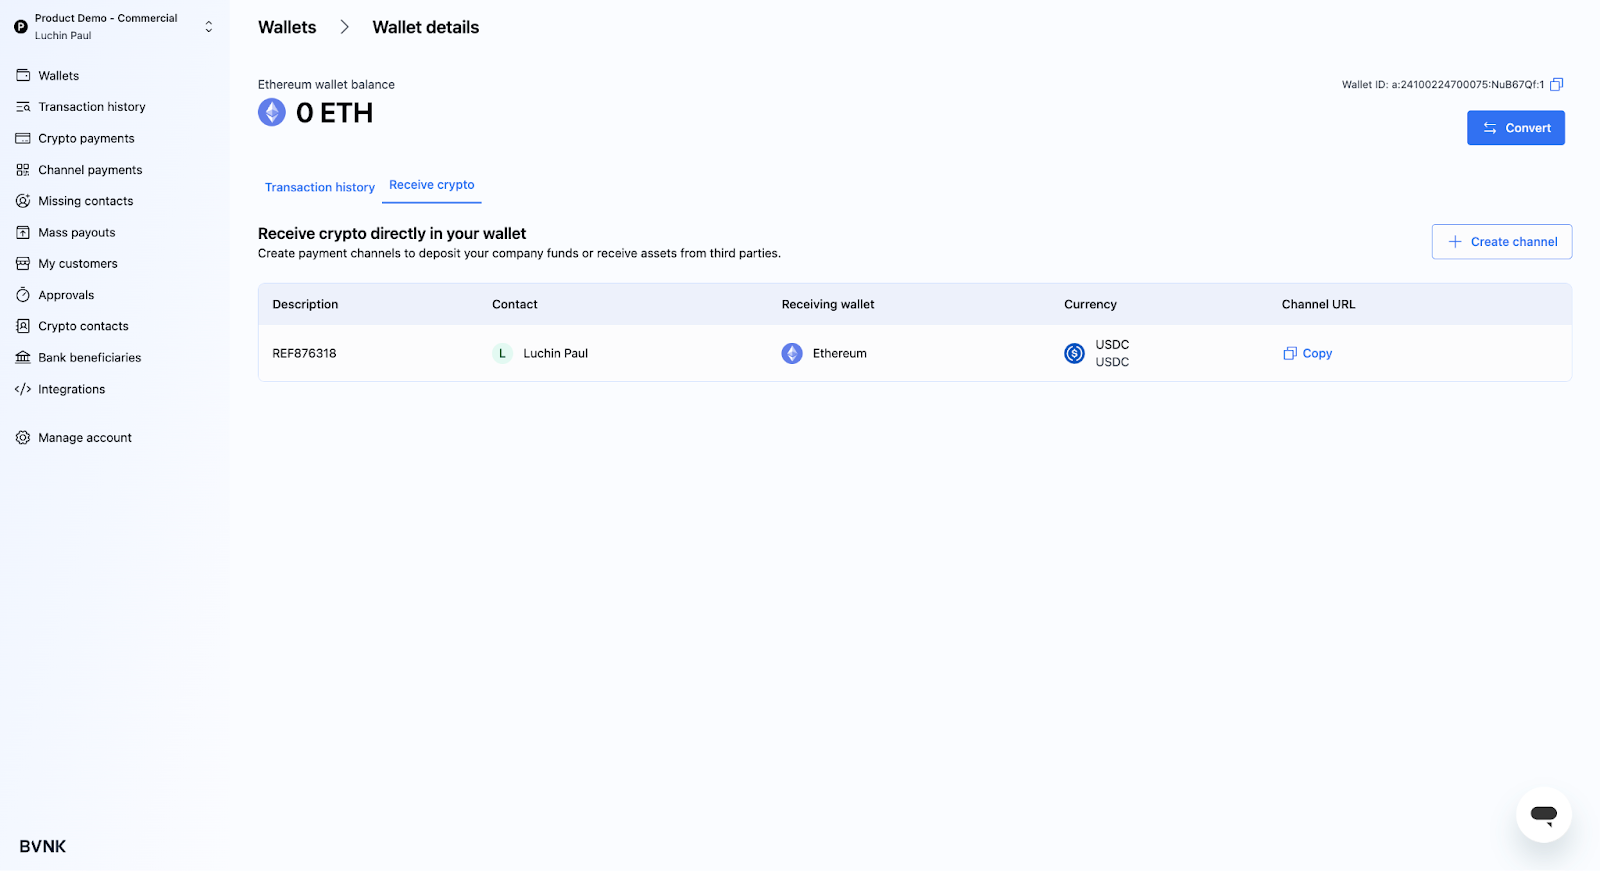Open Manage account settings

tap(84, 438)
